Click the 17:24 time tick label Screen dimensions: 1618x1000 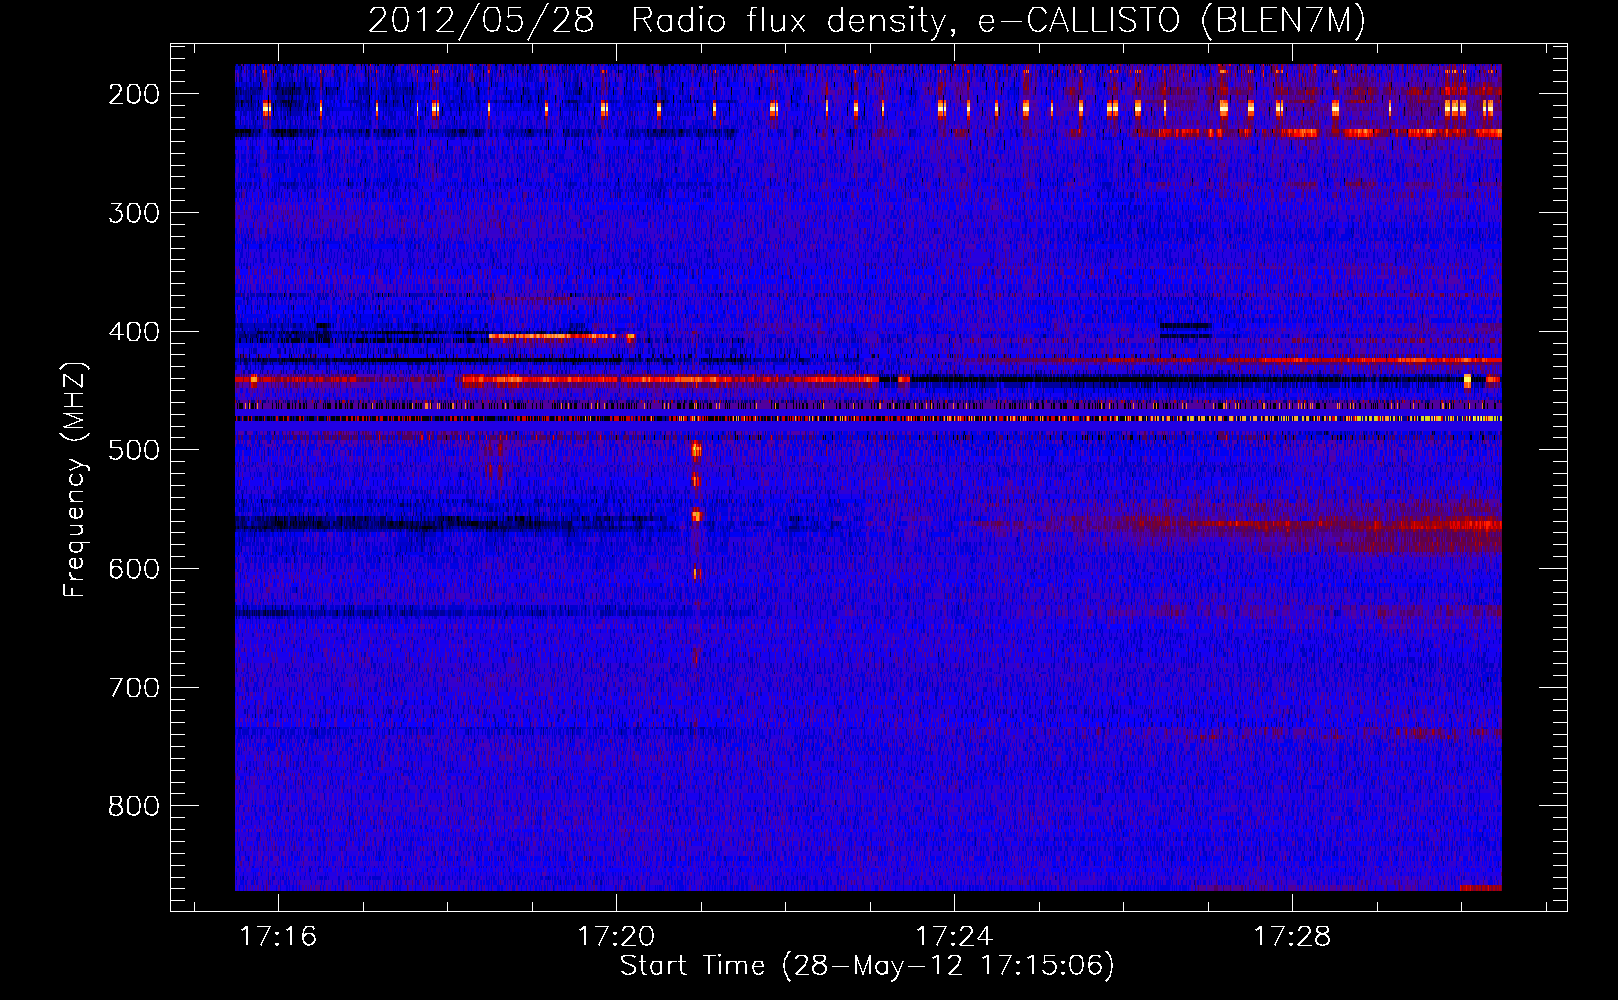coord(954,936)
